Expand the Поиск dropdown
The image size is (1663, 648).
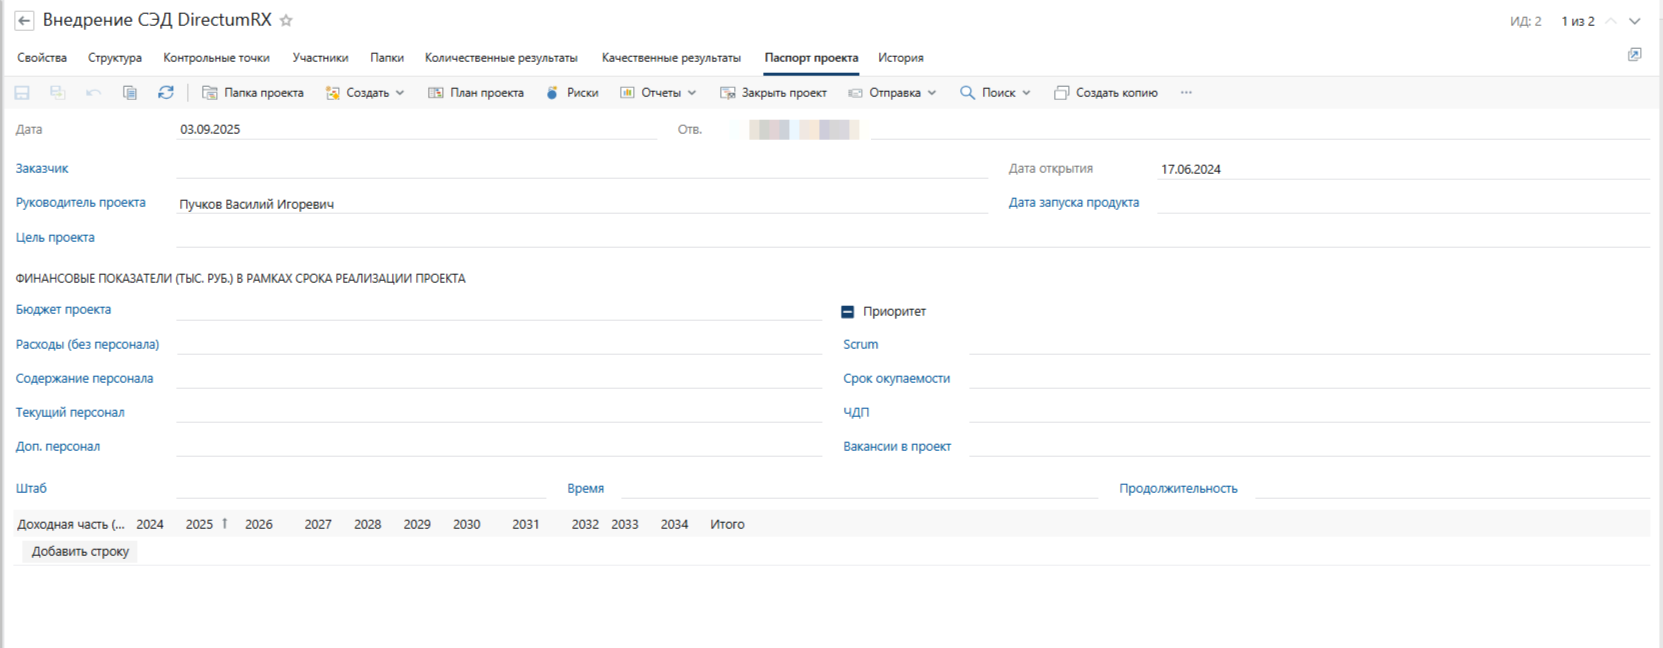coord(996,93)
